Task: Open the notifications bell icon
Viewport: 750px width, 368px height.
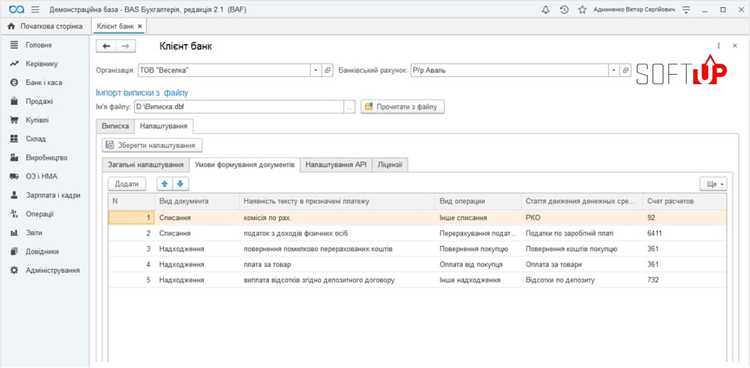Action: tap(546, 10)
